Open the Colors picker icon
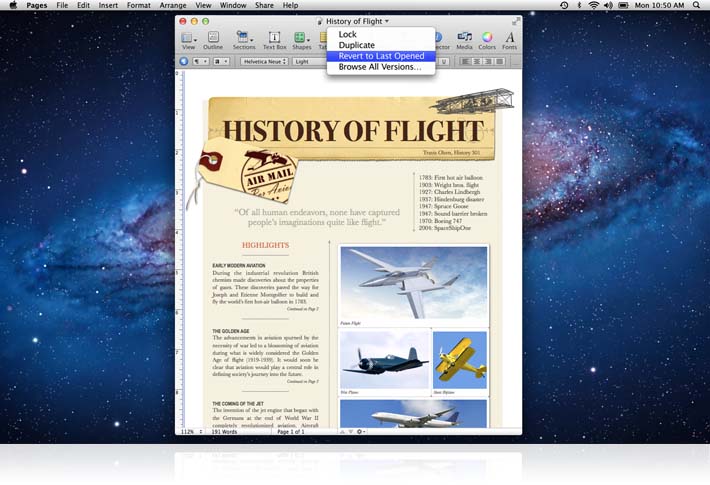 487,38
